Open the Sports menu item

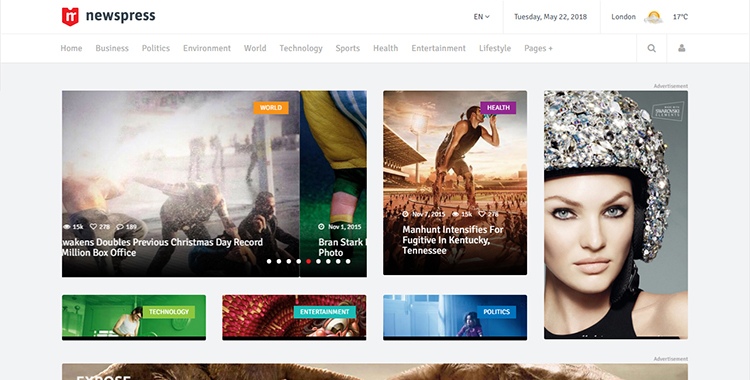click(x=348, y=48)
